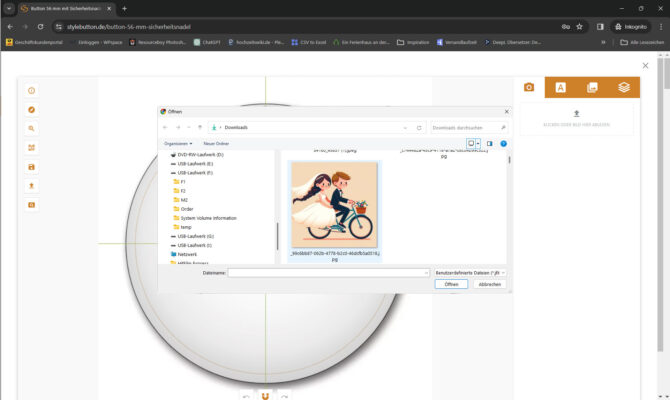The width and height of the screenshot is (670, 400).
Task: Open the view options dropdown in dialog
Action: 478,144
